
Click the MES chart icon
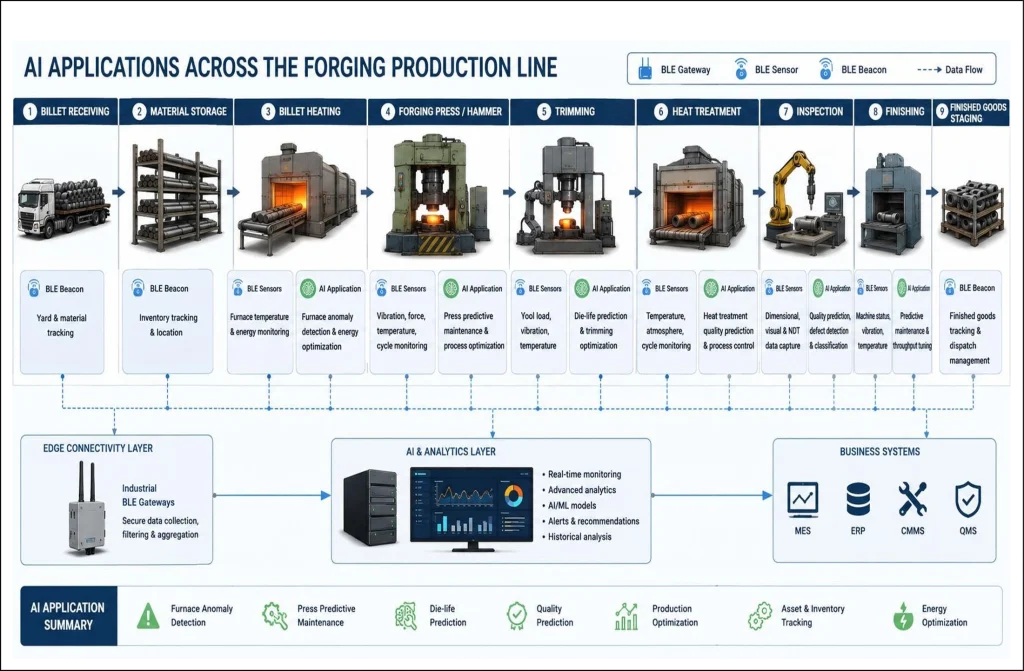(803, 500)
